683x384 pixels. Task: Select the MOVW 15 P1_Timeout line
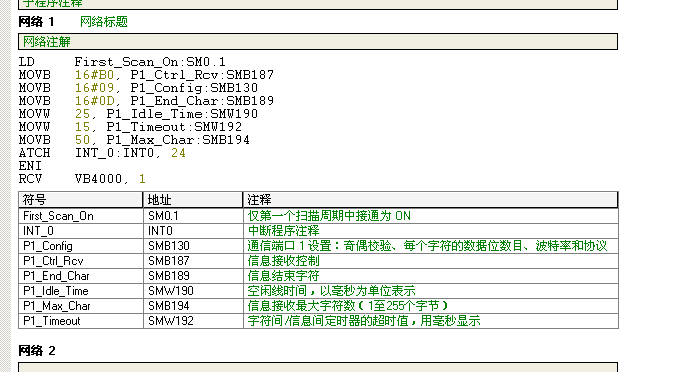click(130, 127)
